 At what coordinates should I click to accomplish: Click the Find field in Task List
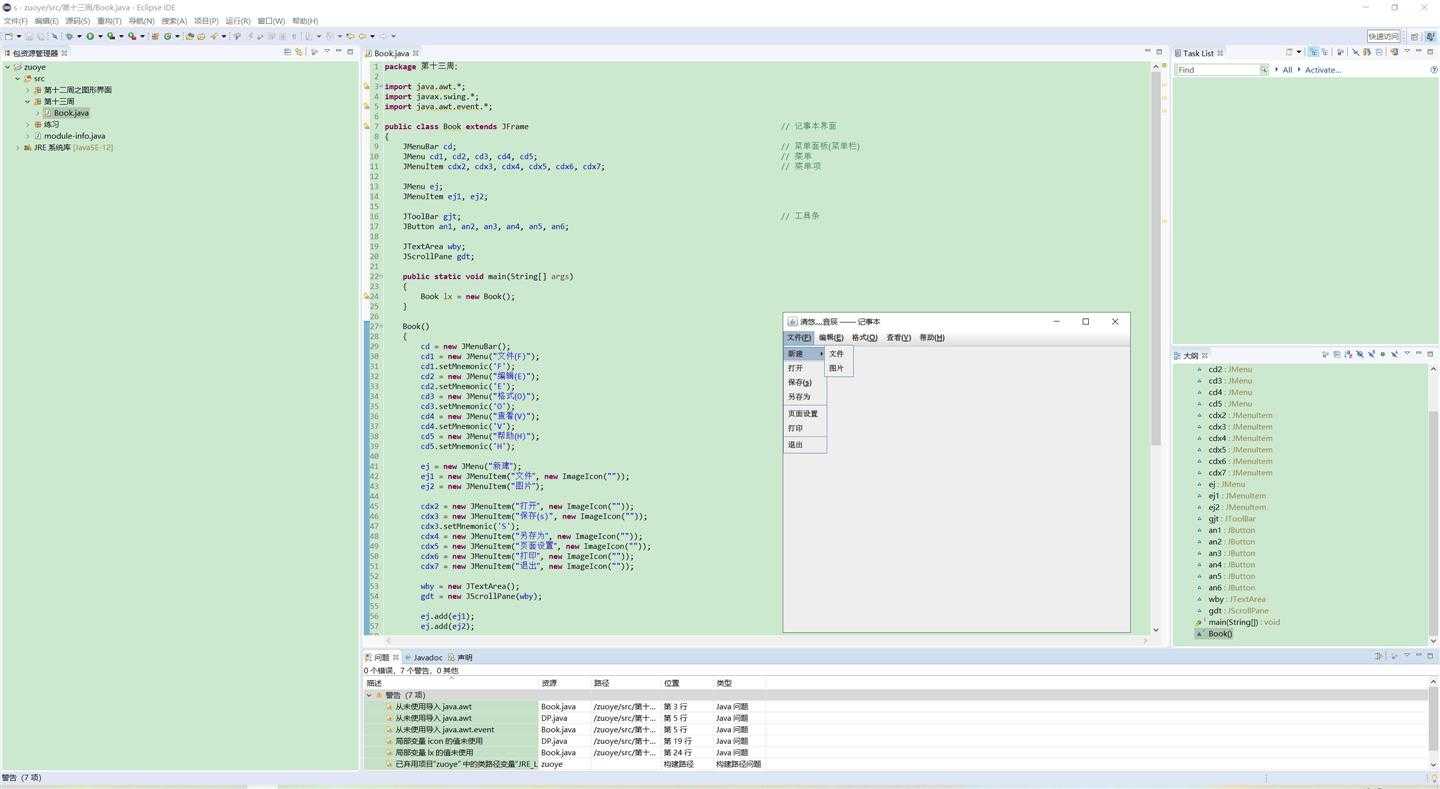(x=1216, y=70)
